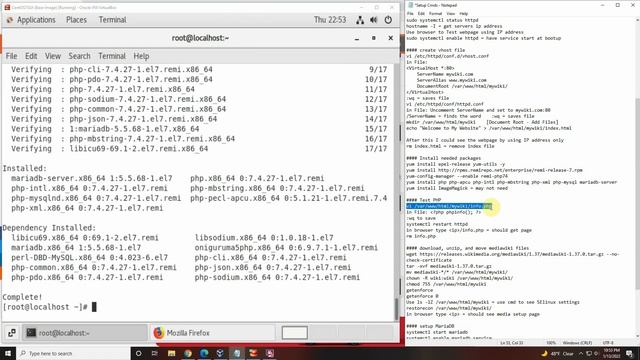
Task: Click the Windows 'Type here to search' box
Action: point(73,353)
